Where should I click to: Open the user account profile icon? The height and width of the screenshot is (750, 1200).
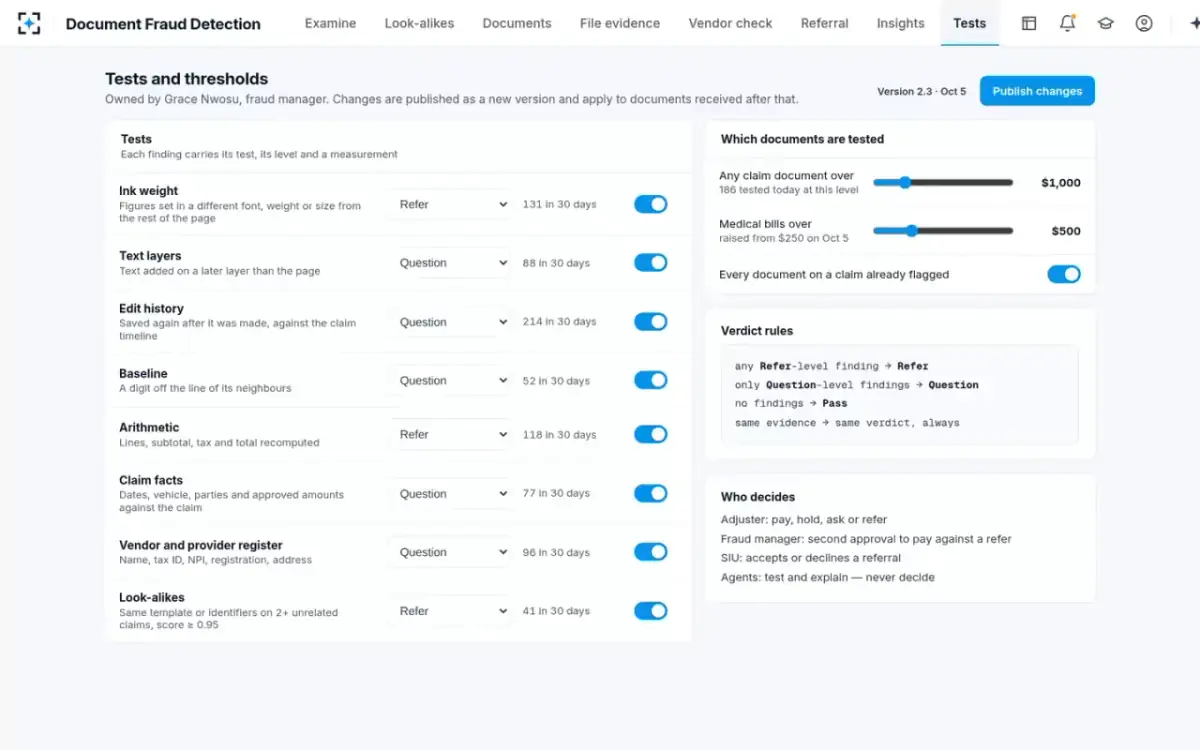click(x=1144, y=23)
